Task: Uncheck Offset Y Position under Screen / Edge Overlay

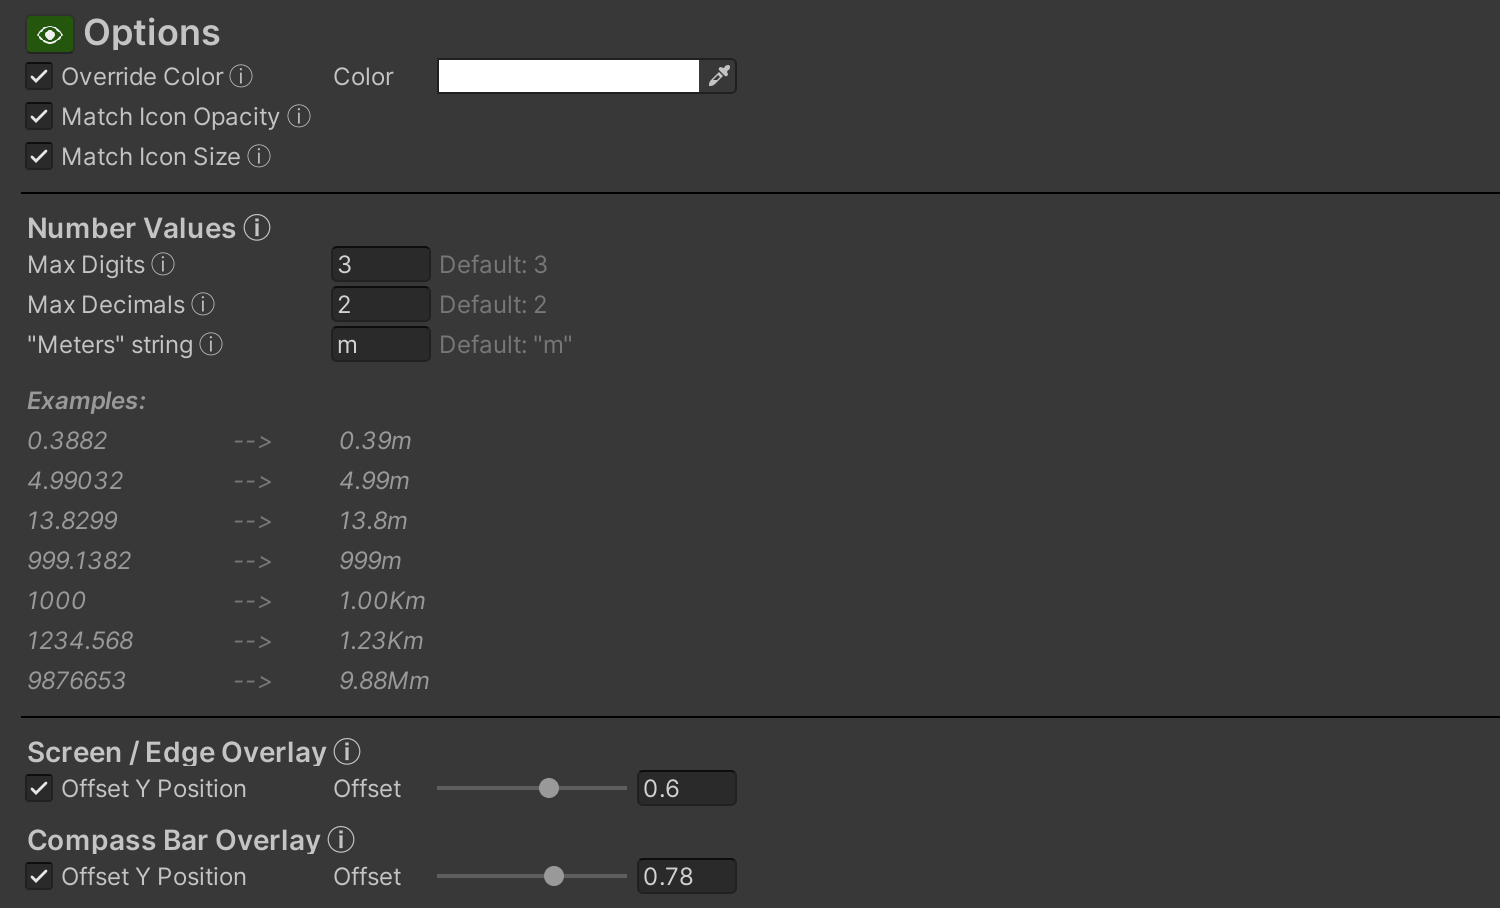Action: pos(39,788)
